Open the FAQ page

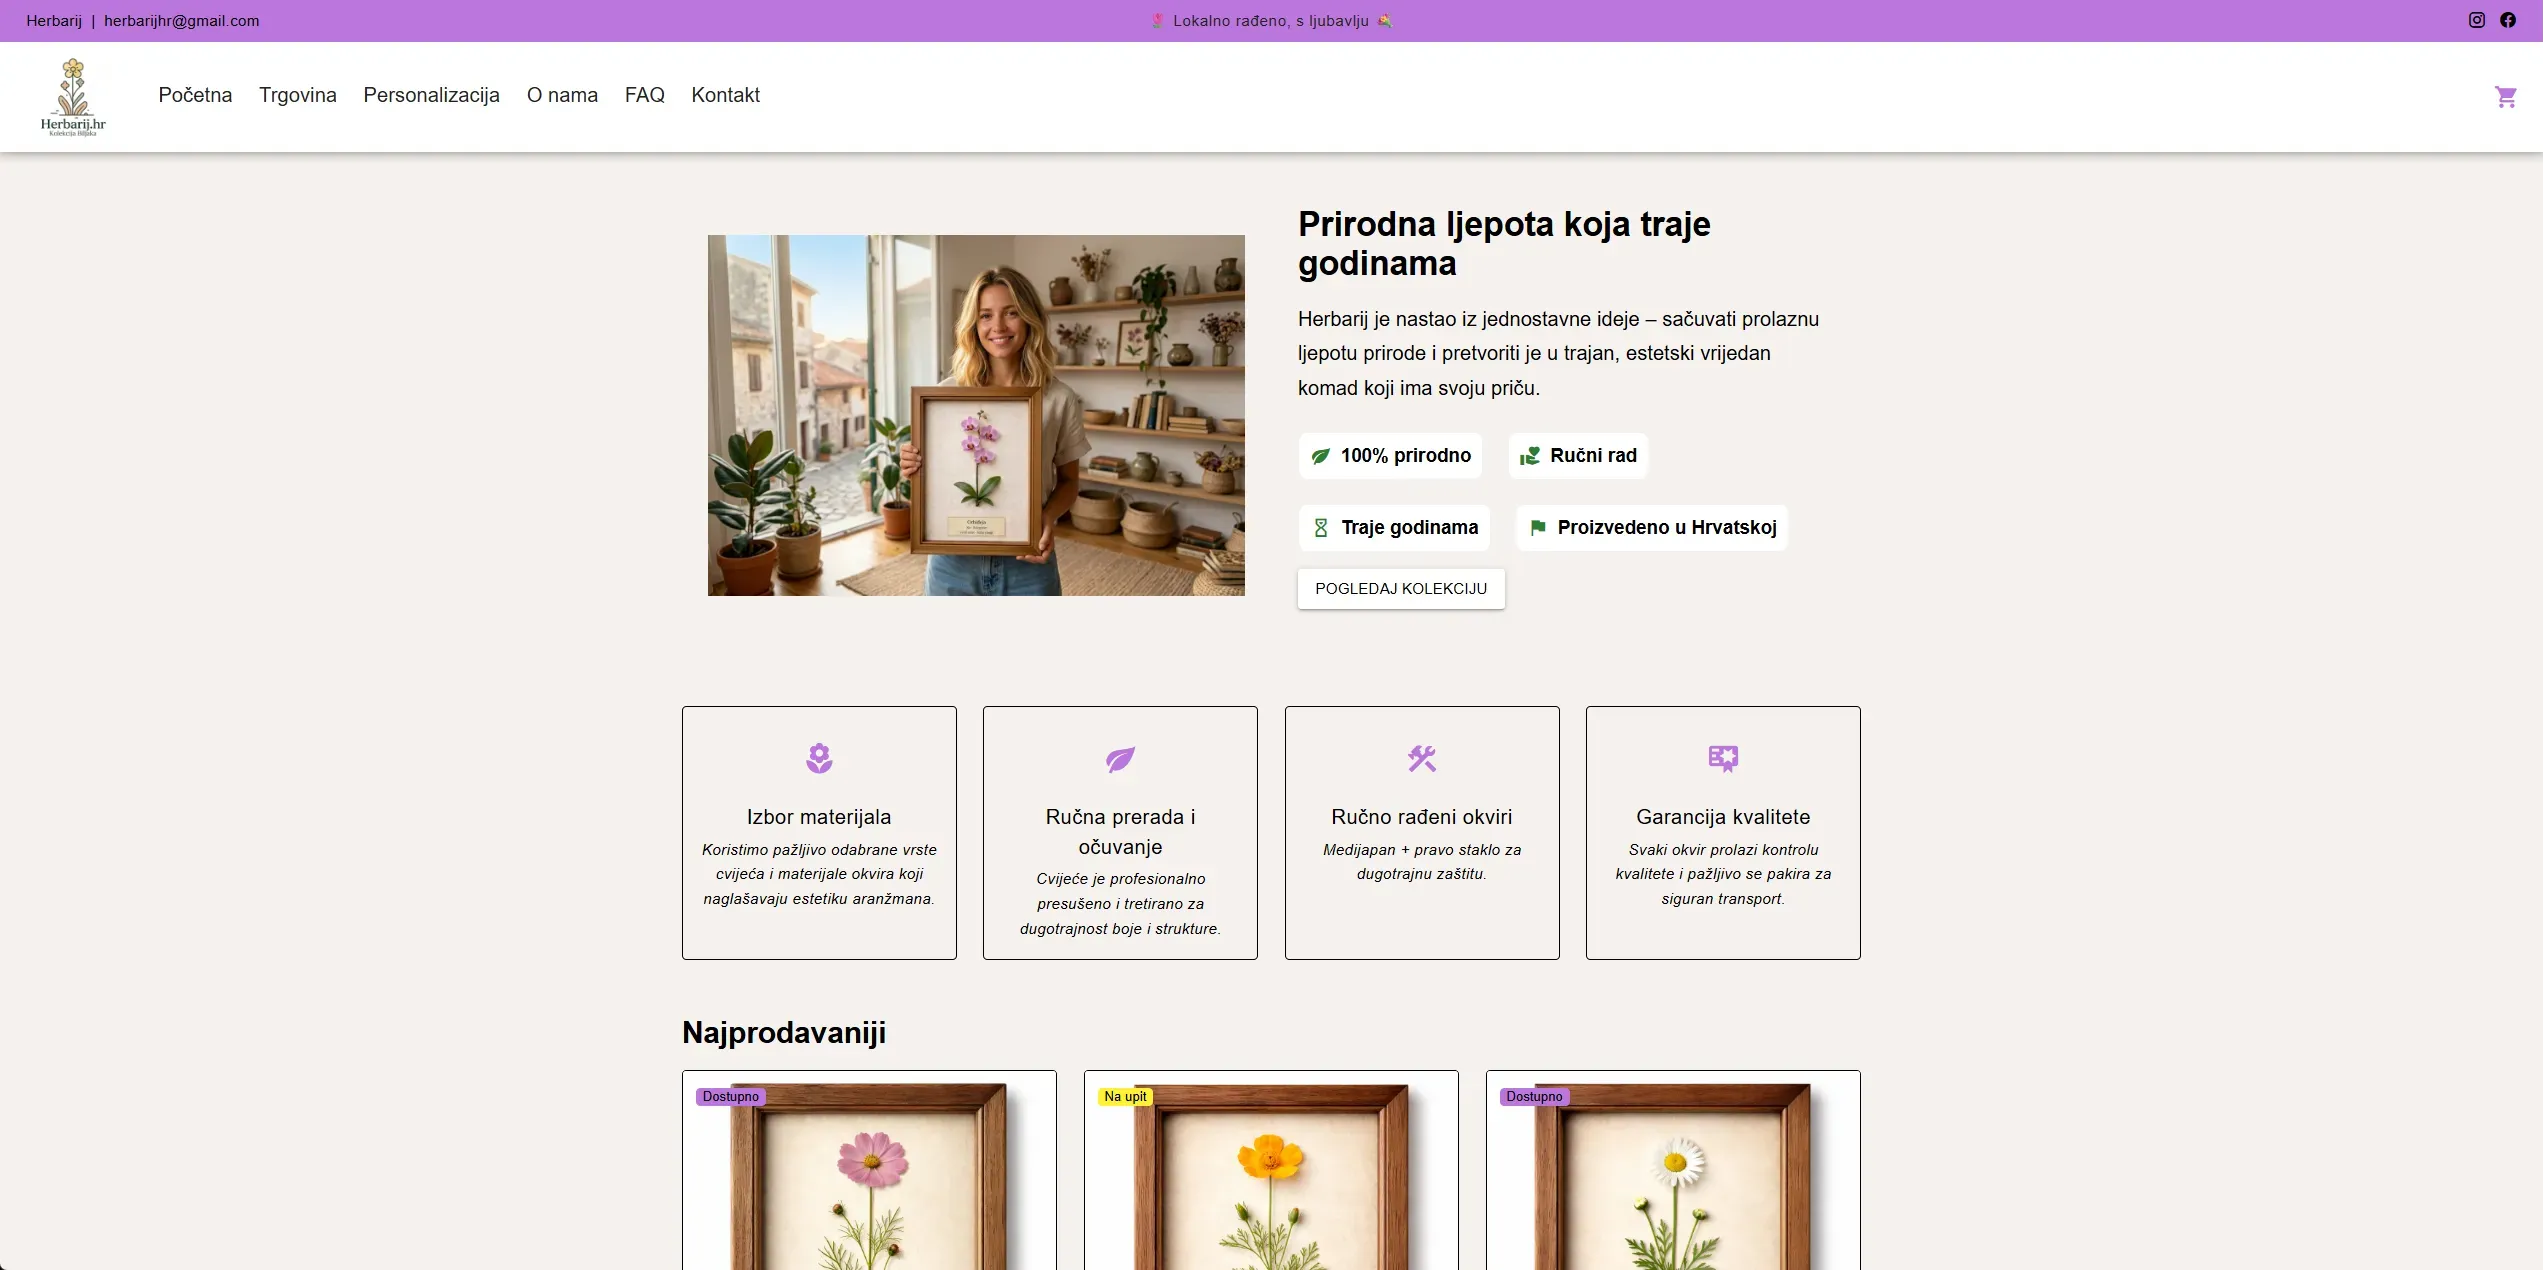point(645,95)
